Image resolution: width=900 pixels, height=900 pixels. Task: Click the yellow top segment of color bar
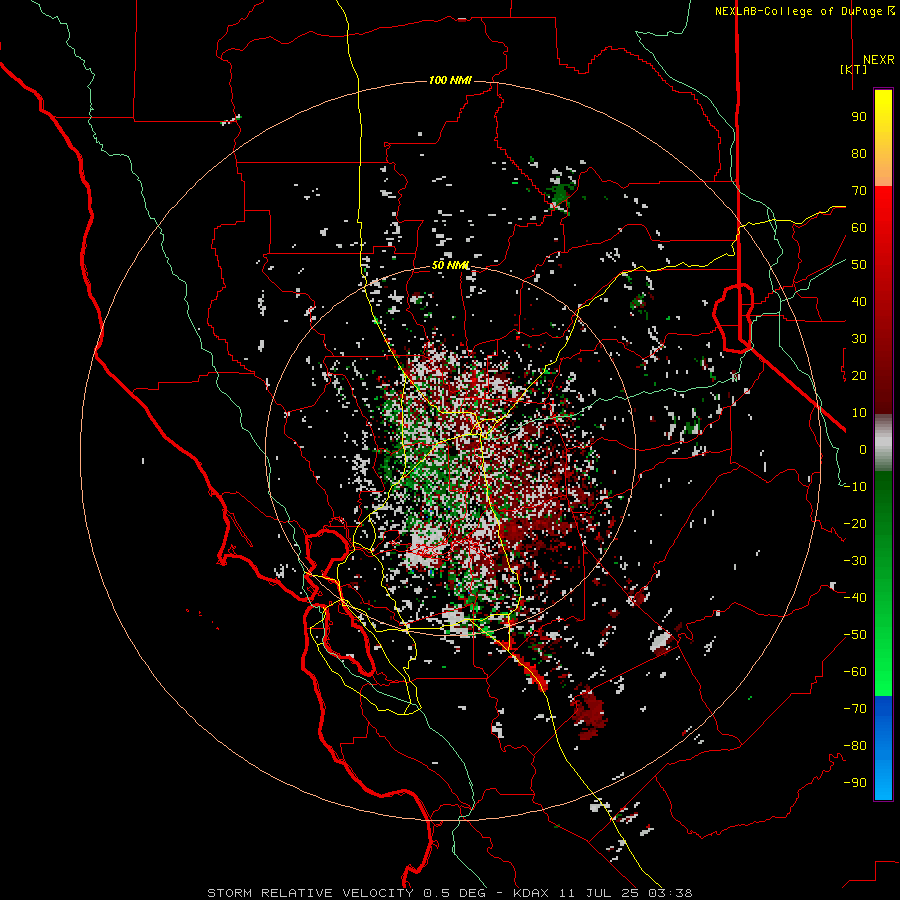883,138
